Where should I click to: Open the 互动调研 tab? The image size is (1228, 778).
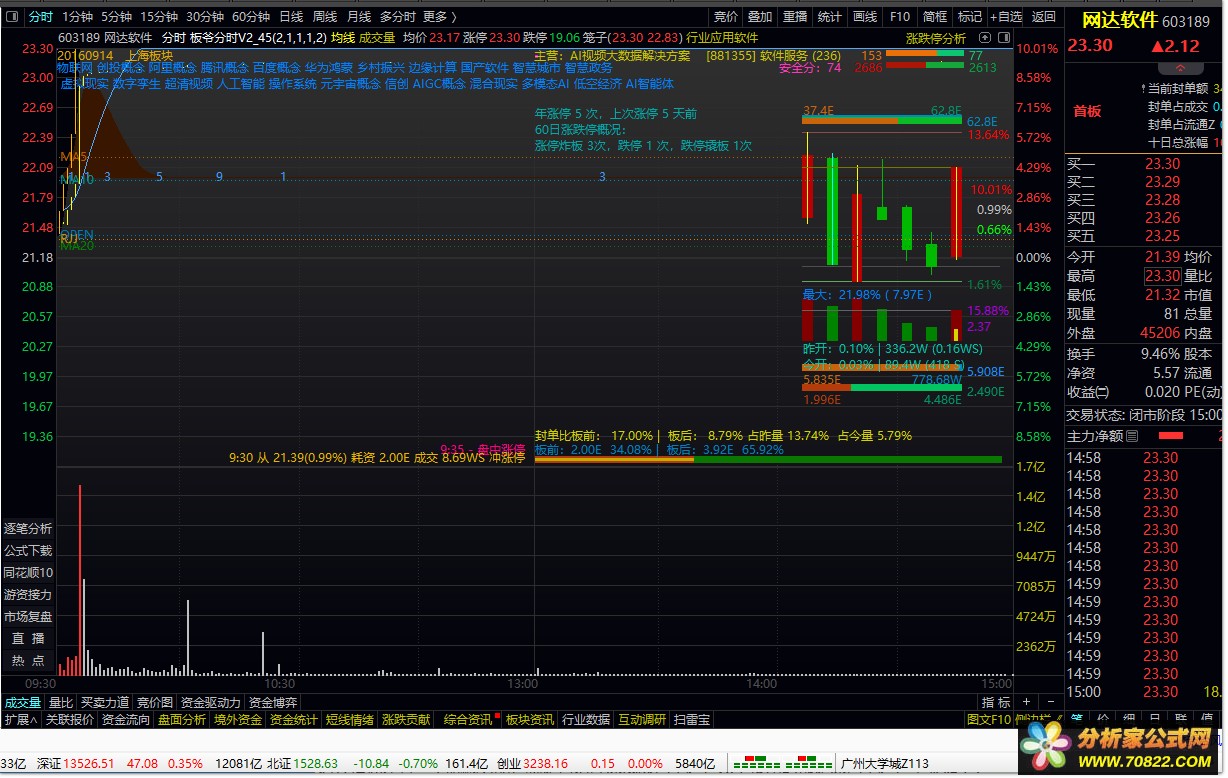click(642, 719)
